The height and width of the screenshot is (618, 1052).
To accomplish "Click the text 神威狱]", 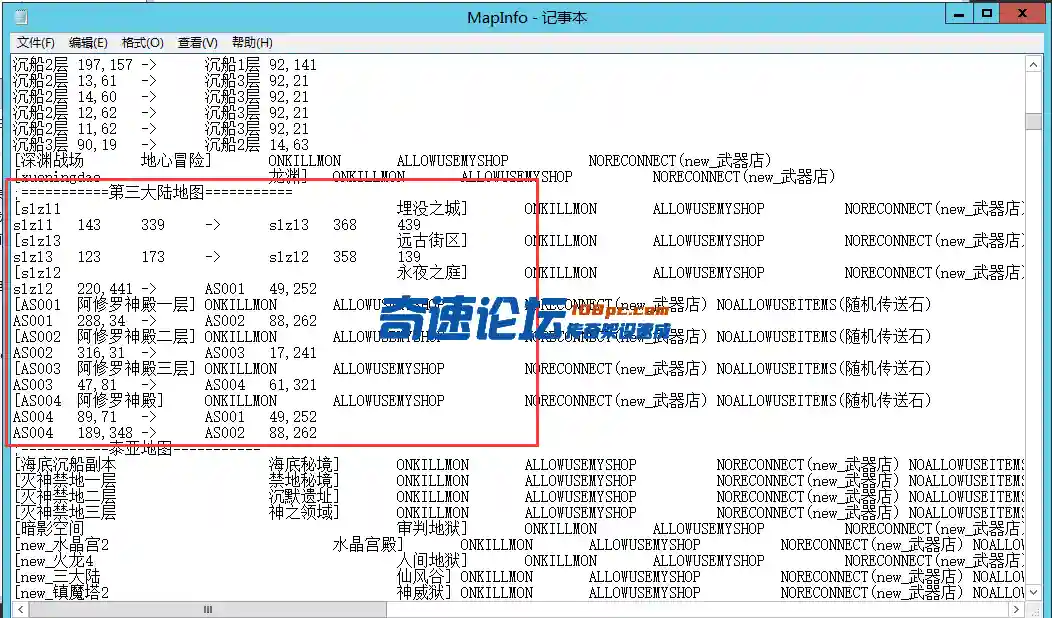I will (x=426, y=593).
